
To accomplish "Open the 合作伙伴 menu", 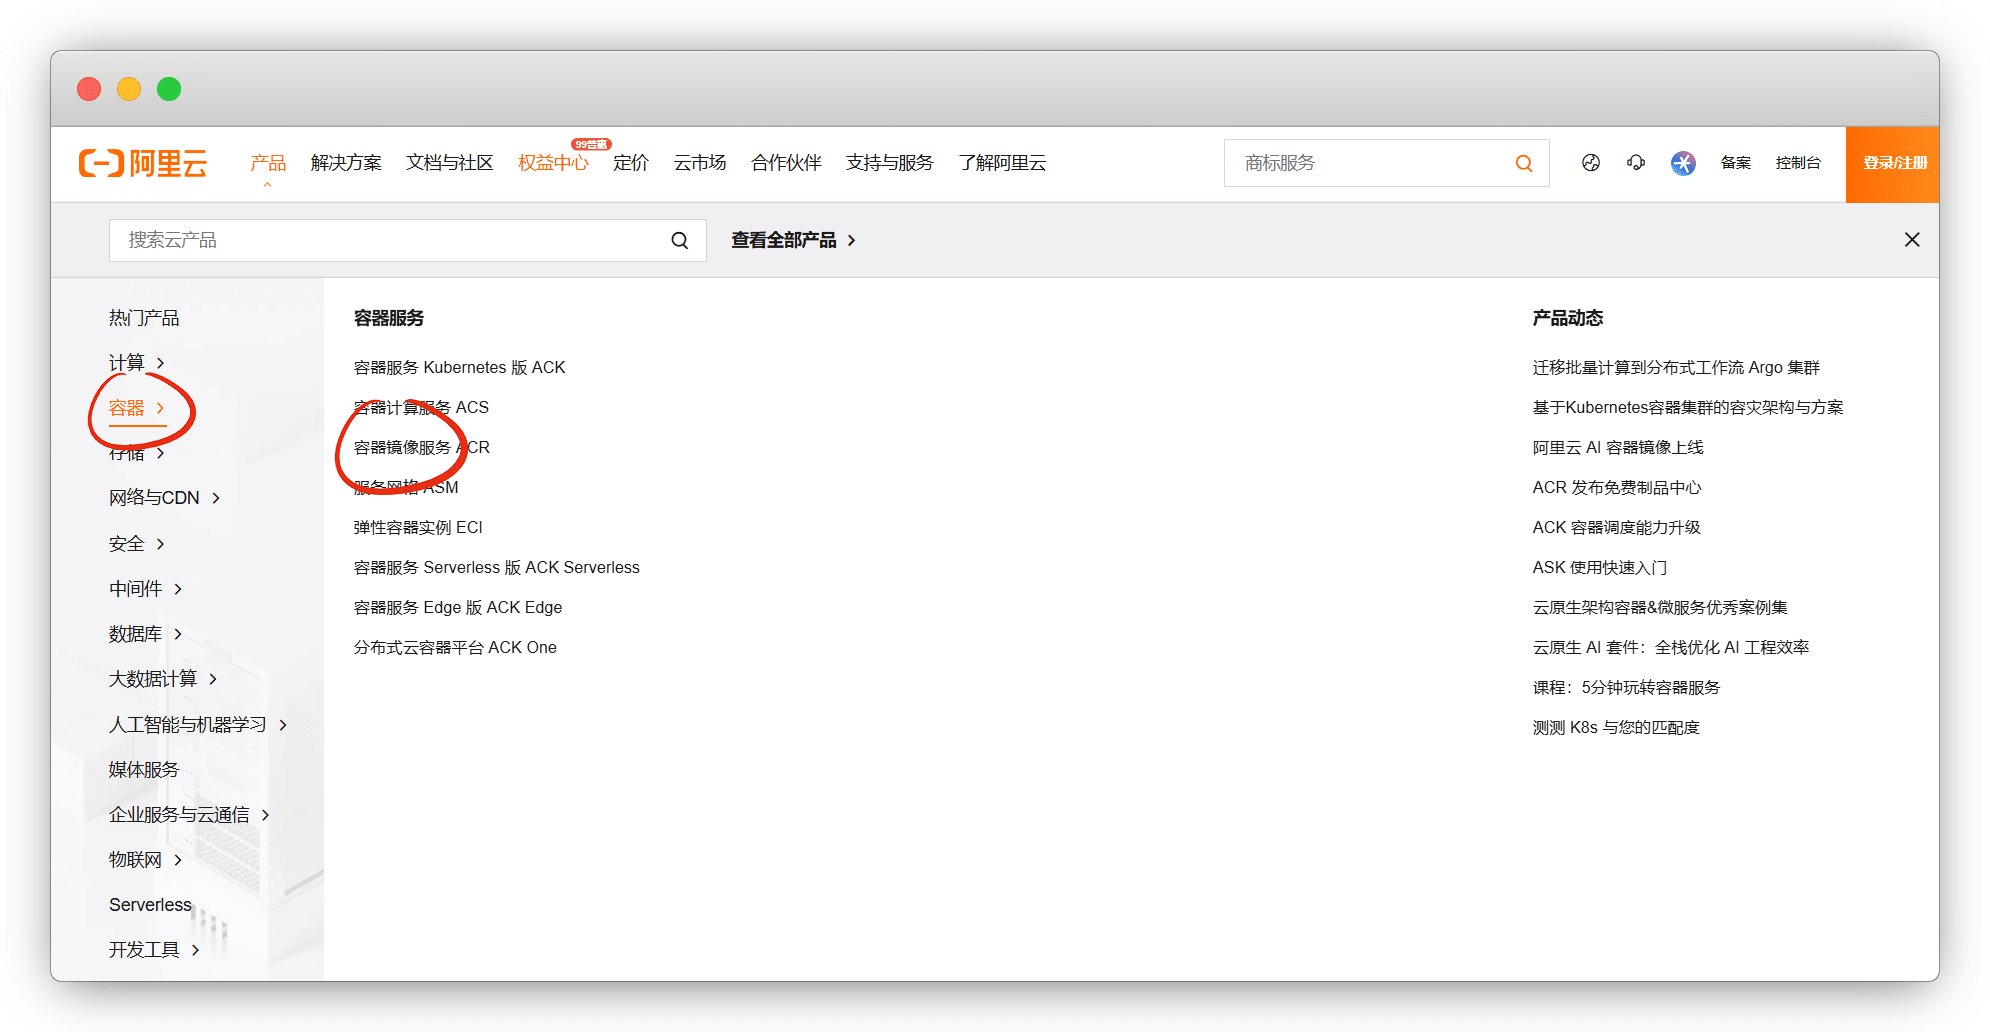I will 786,163.
